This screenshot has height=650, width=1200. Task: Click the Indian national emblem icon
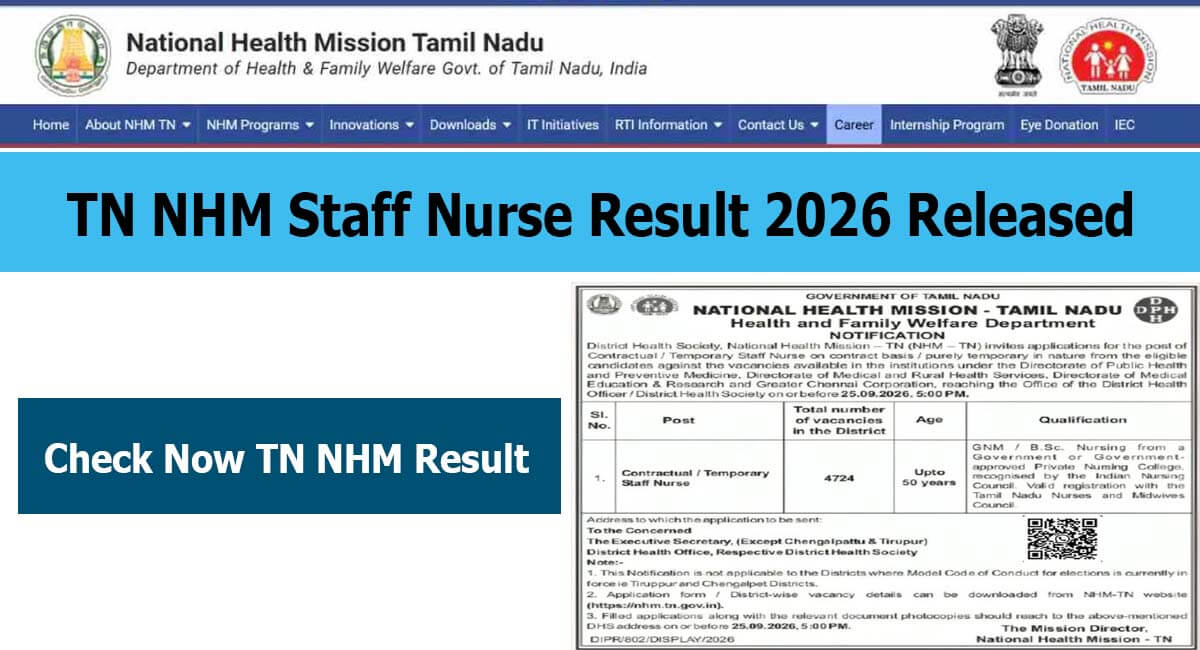click(x=1018, y=55)
